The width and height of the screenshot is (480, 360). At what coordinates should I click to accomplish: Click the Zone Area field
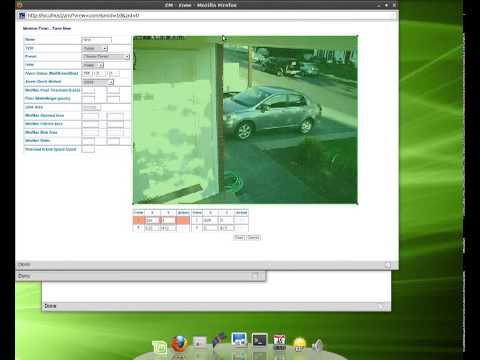pyautogui.click(x=91, y=107)
